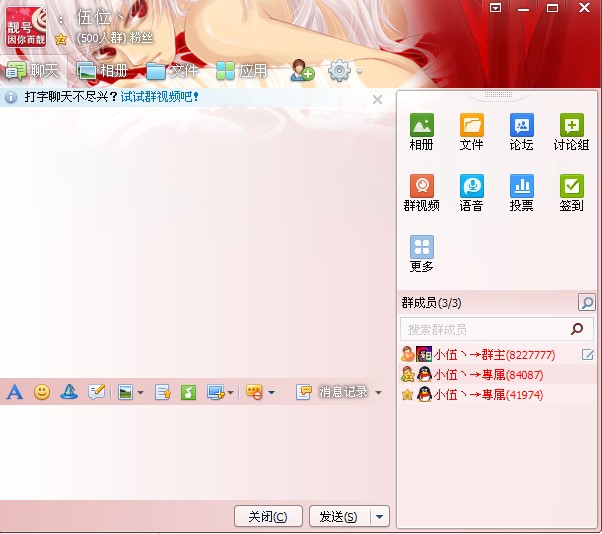This screenshot has width=602, height=534.
Task: Expand the message blocking options arrow
Action: point(271,393)
